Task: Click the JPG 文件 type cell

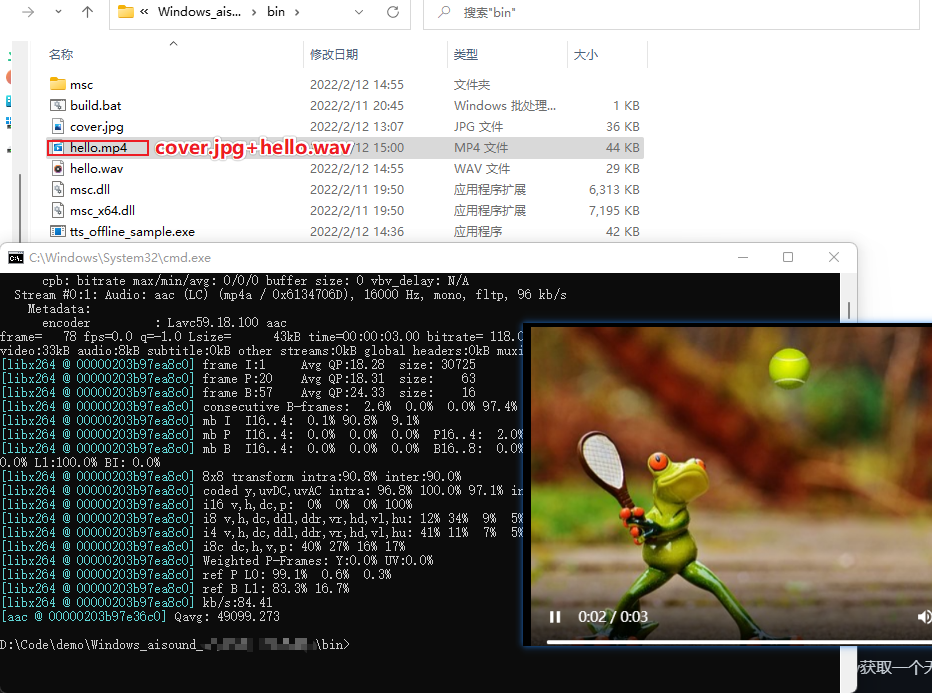Action: (478, 127)
